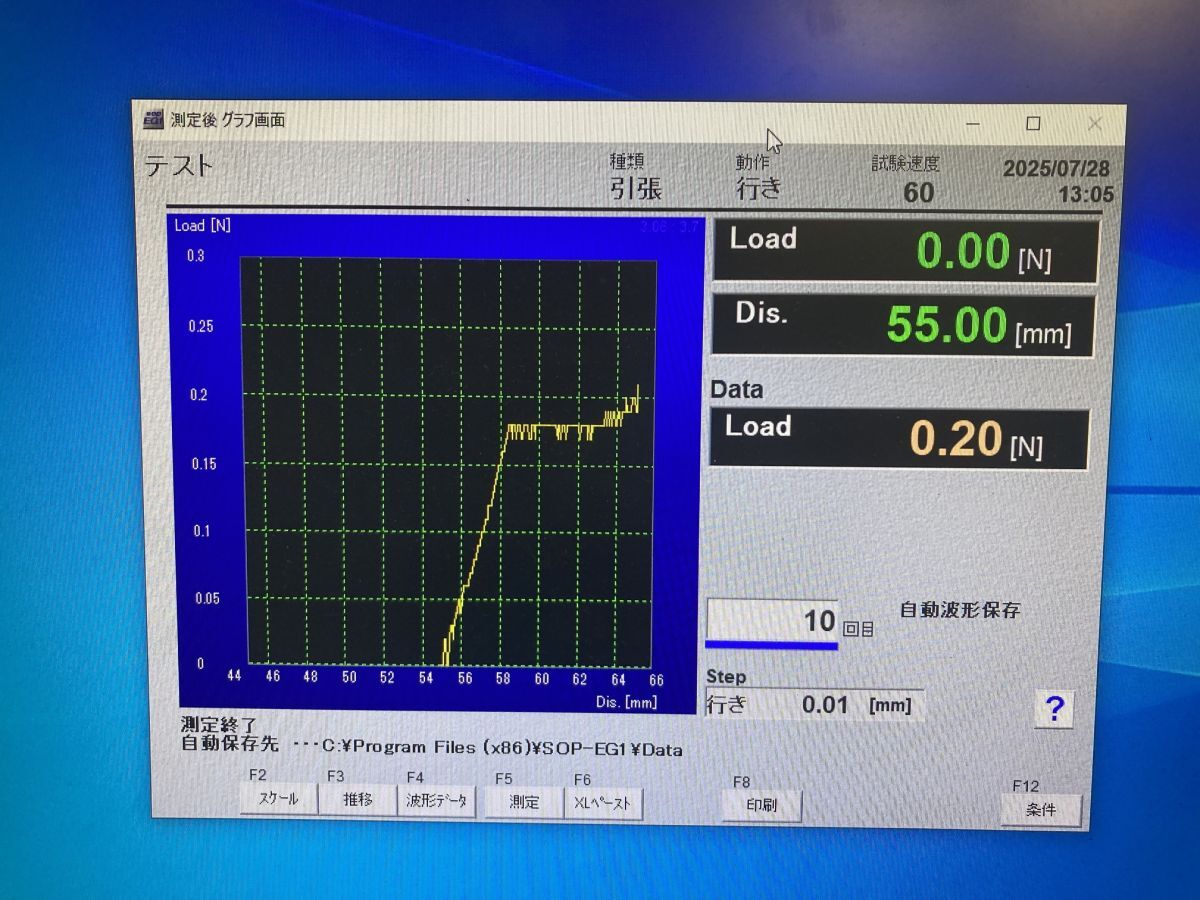The width and height of the screenshot is (1200, 900).
Task: Click the スケール (F2) button
Action: tap(278, 799)
